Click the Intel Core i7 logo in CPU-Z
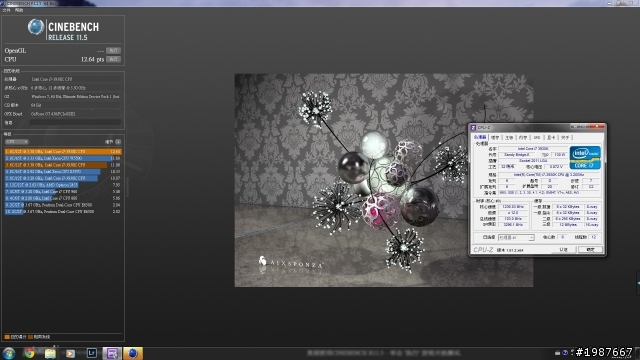The width and height of the screenshot is (640, 360). pyautogui.click(x=585, y=158)
